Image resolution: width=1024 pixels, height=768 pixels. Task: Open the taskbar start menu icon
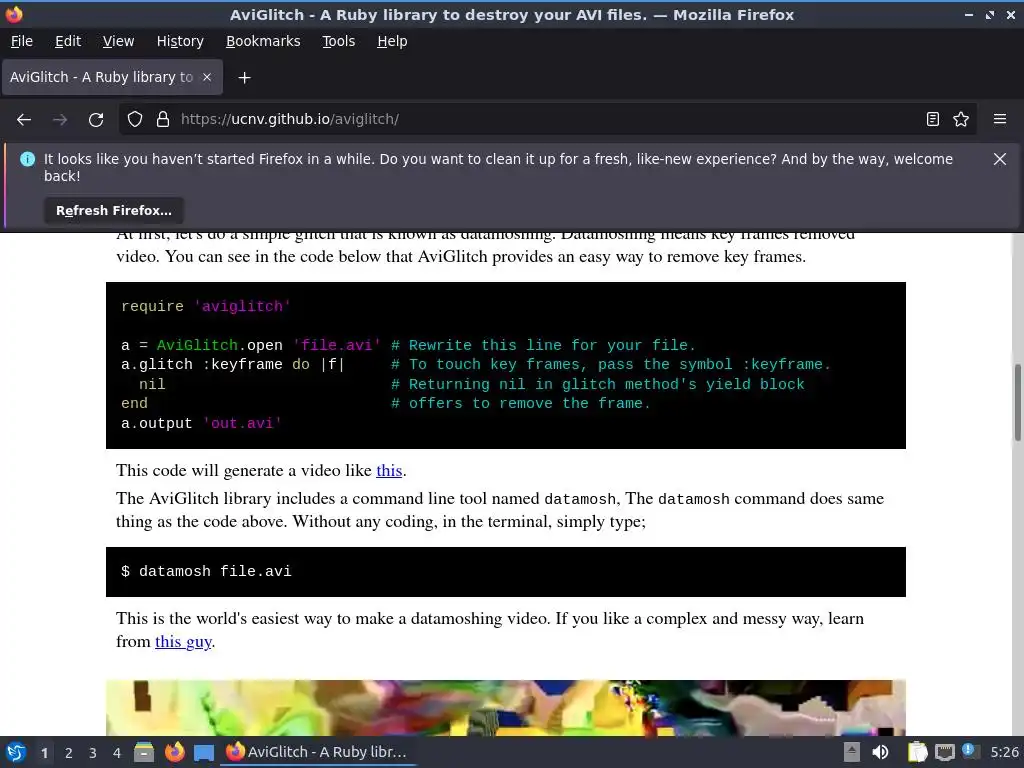tap(16, 752)
